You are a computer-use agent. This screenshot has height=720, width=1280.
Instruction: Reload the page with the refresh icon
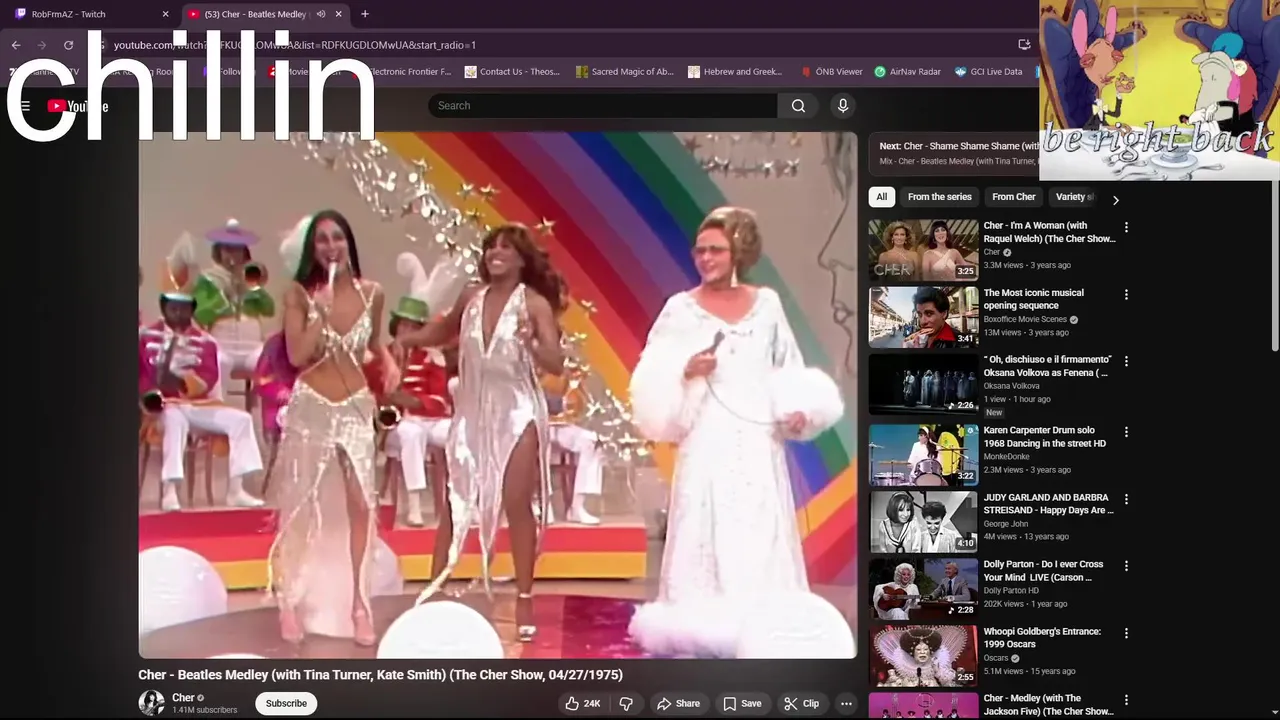pyautogui.click(x=68, y=45)
